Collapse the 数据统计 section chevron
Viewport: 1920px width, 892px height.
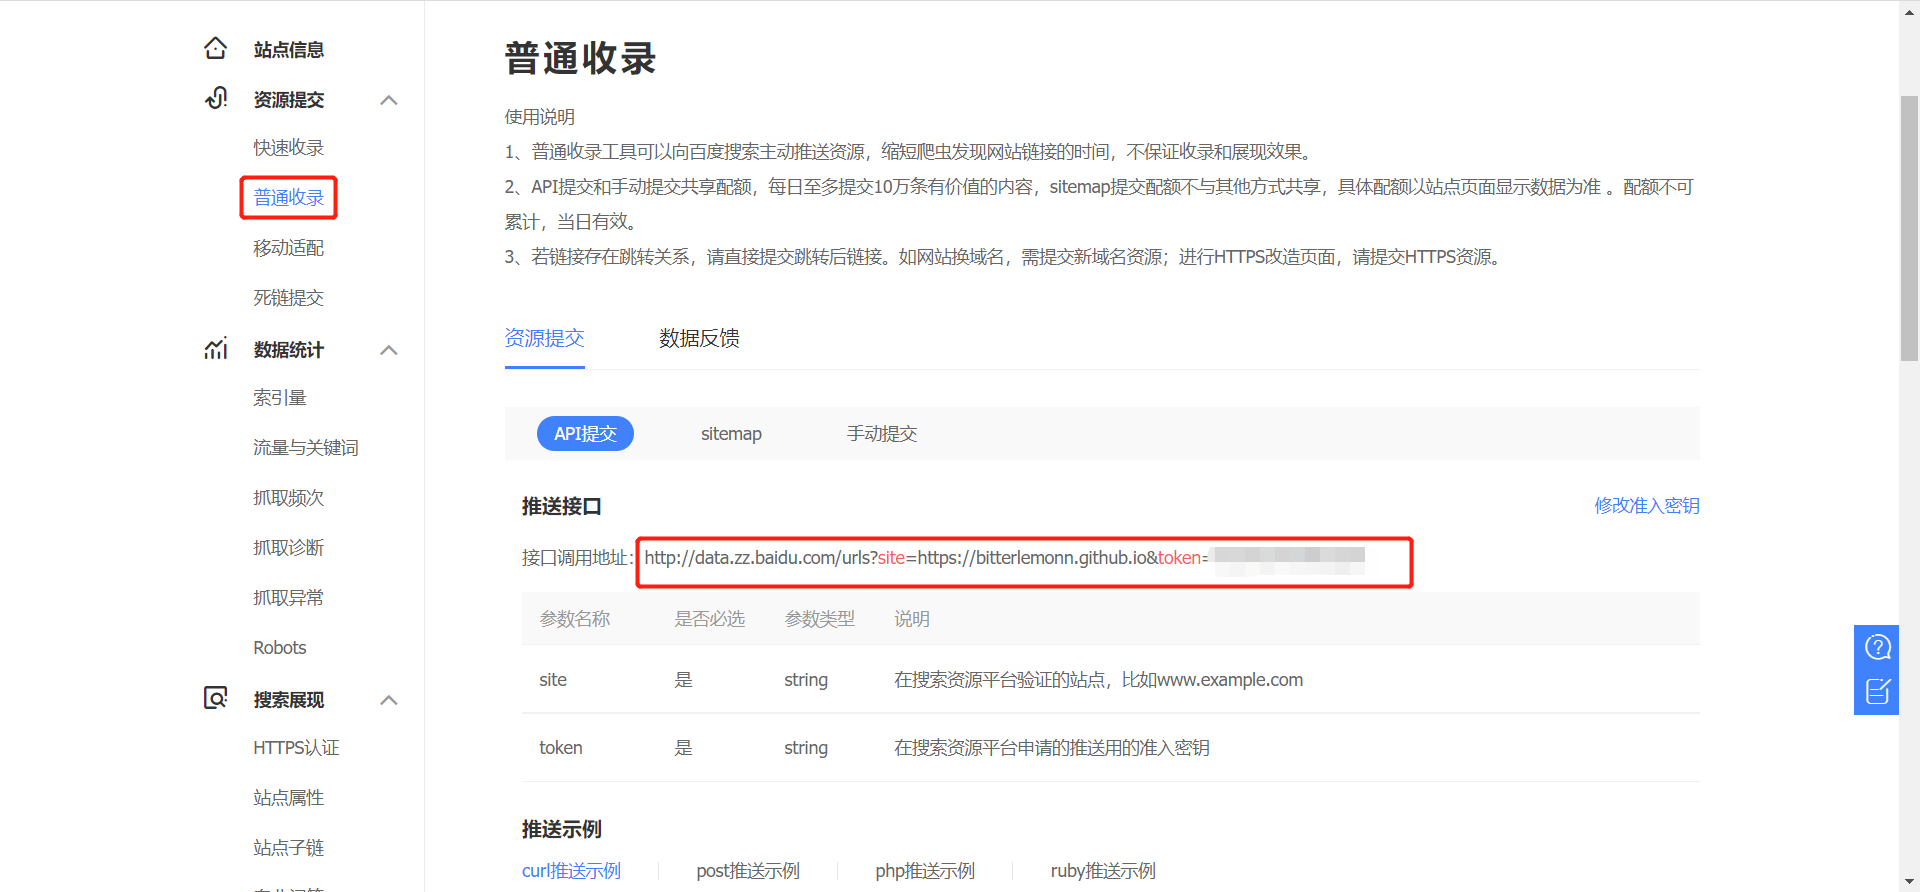[389, 350]
